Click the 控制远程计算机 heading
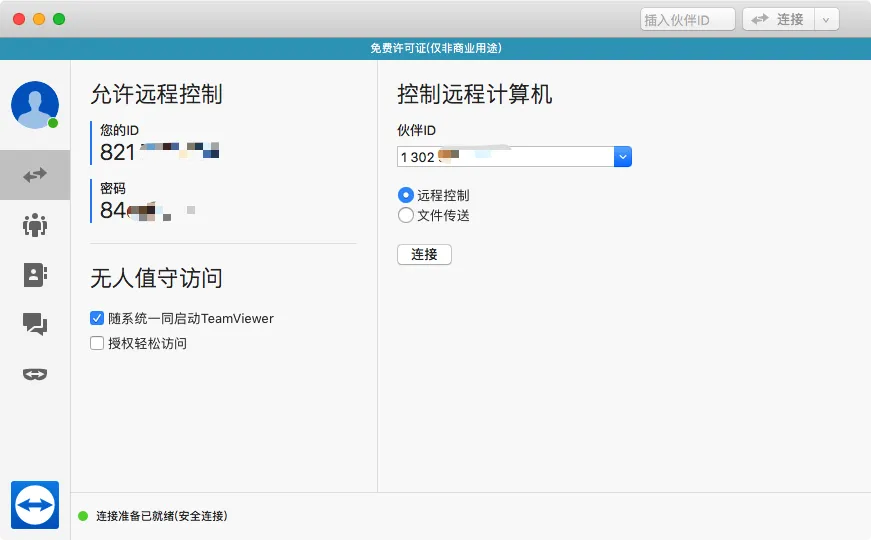The image size is (871, 540). point(474,94)
